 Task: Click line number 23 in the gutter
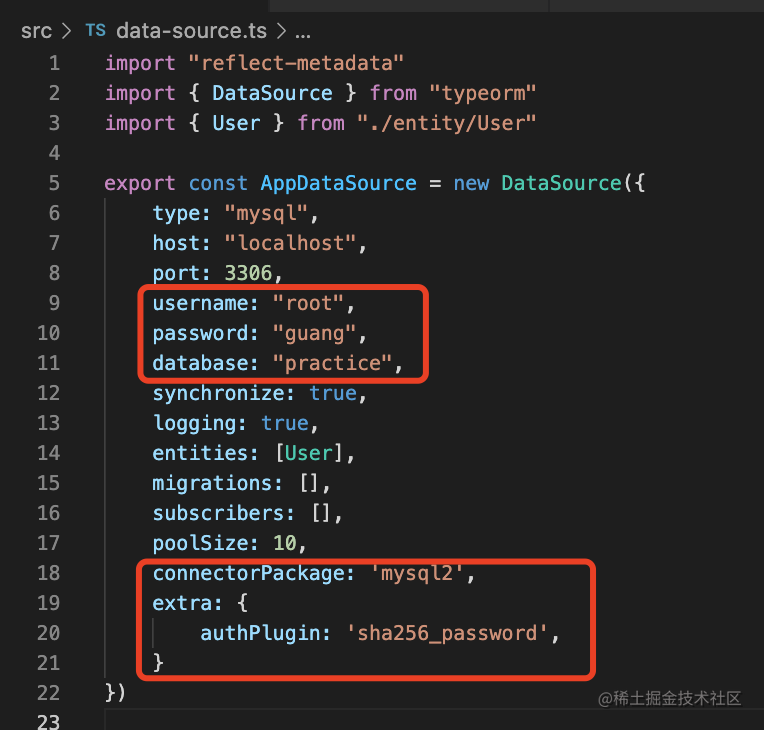pos(49,722)
